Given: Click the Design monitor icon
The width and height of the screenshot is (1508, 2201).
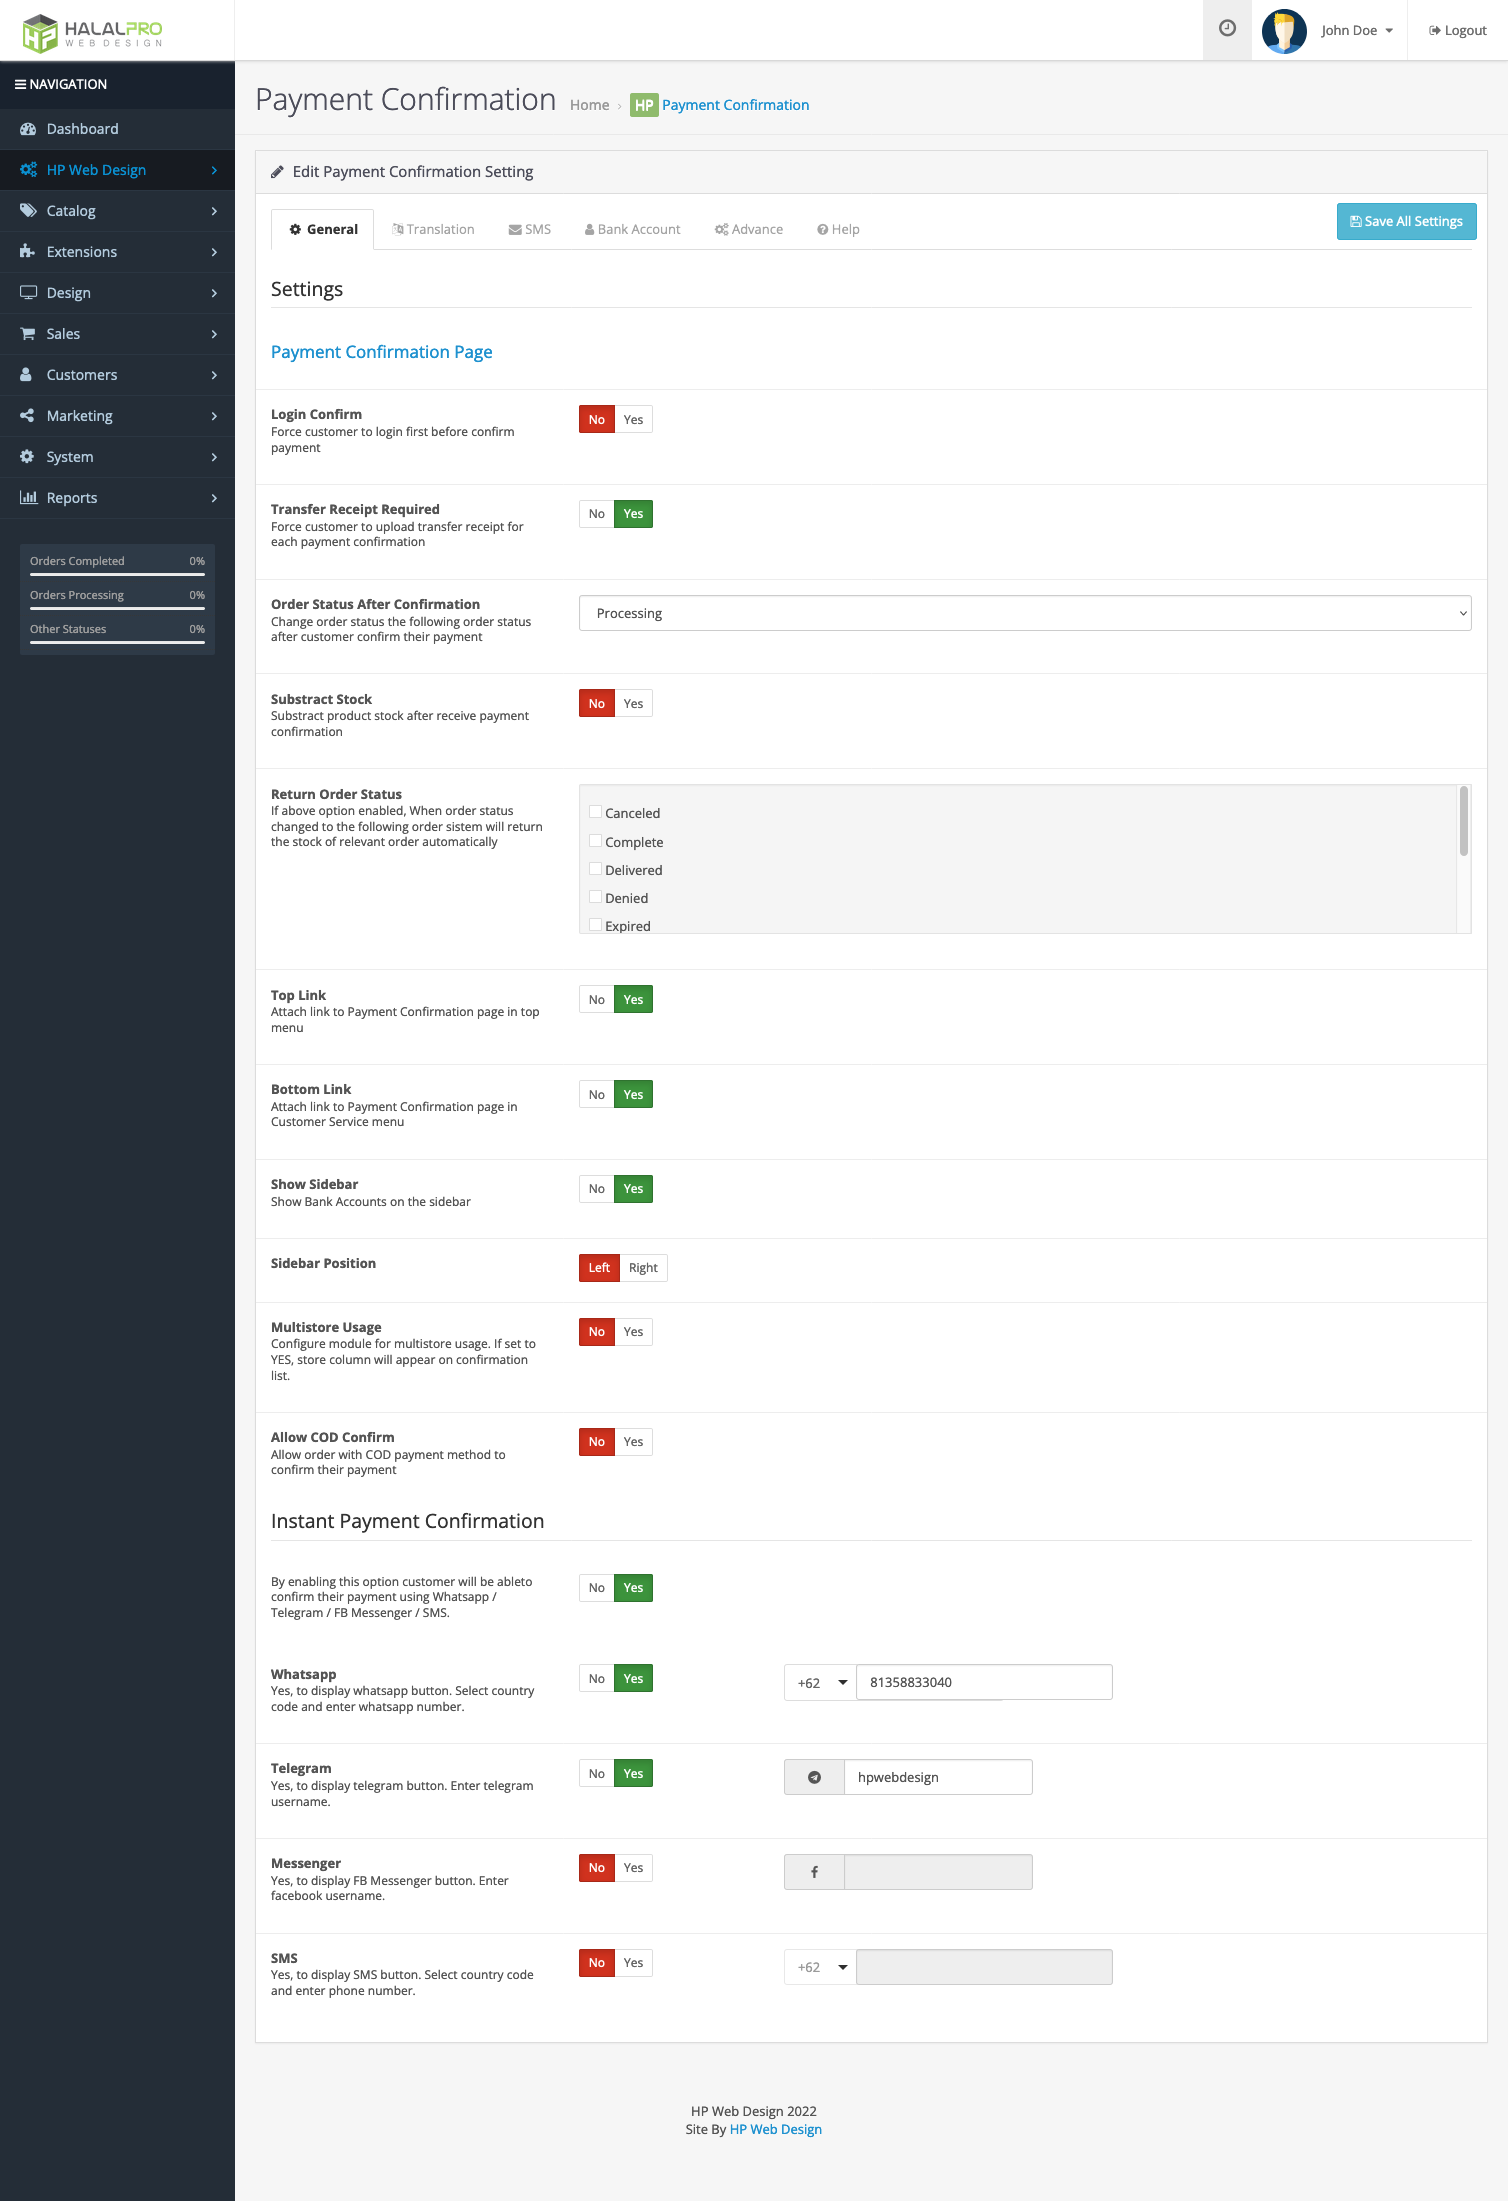Looking at the screenshot, I should 28,293.
